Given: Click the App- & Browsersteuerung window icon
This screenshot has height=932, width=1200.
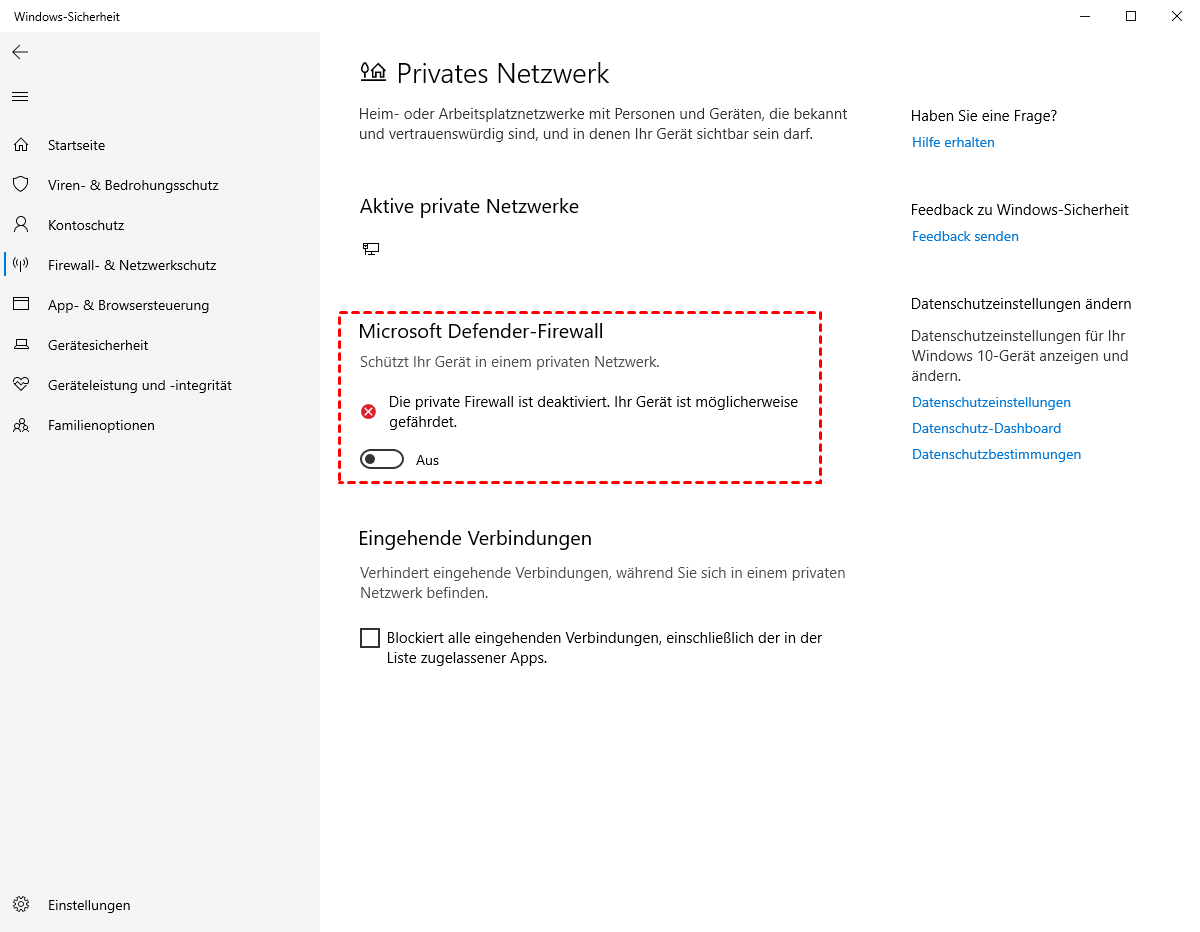Looking at the screenshot, I should pyautogui.click(x=21, y=305).
